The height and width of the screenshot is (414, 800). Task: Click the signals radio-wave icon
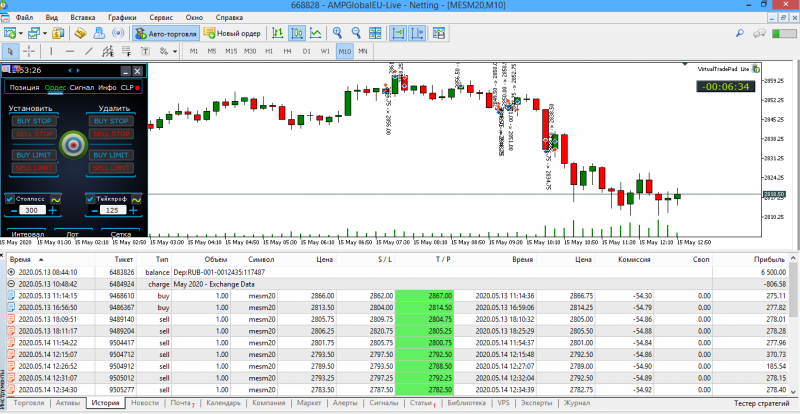tap(118, 33)
